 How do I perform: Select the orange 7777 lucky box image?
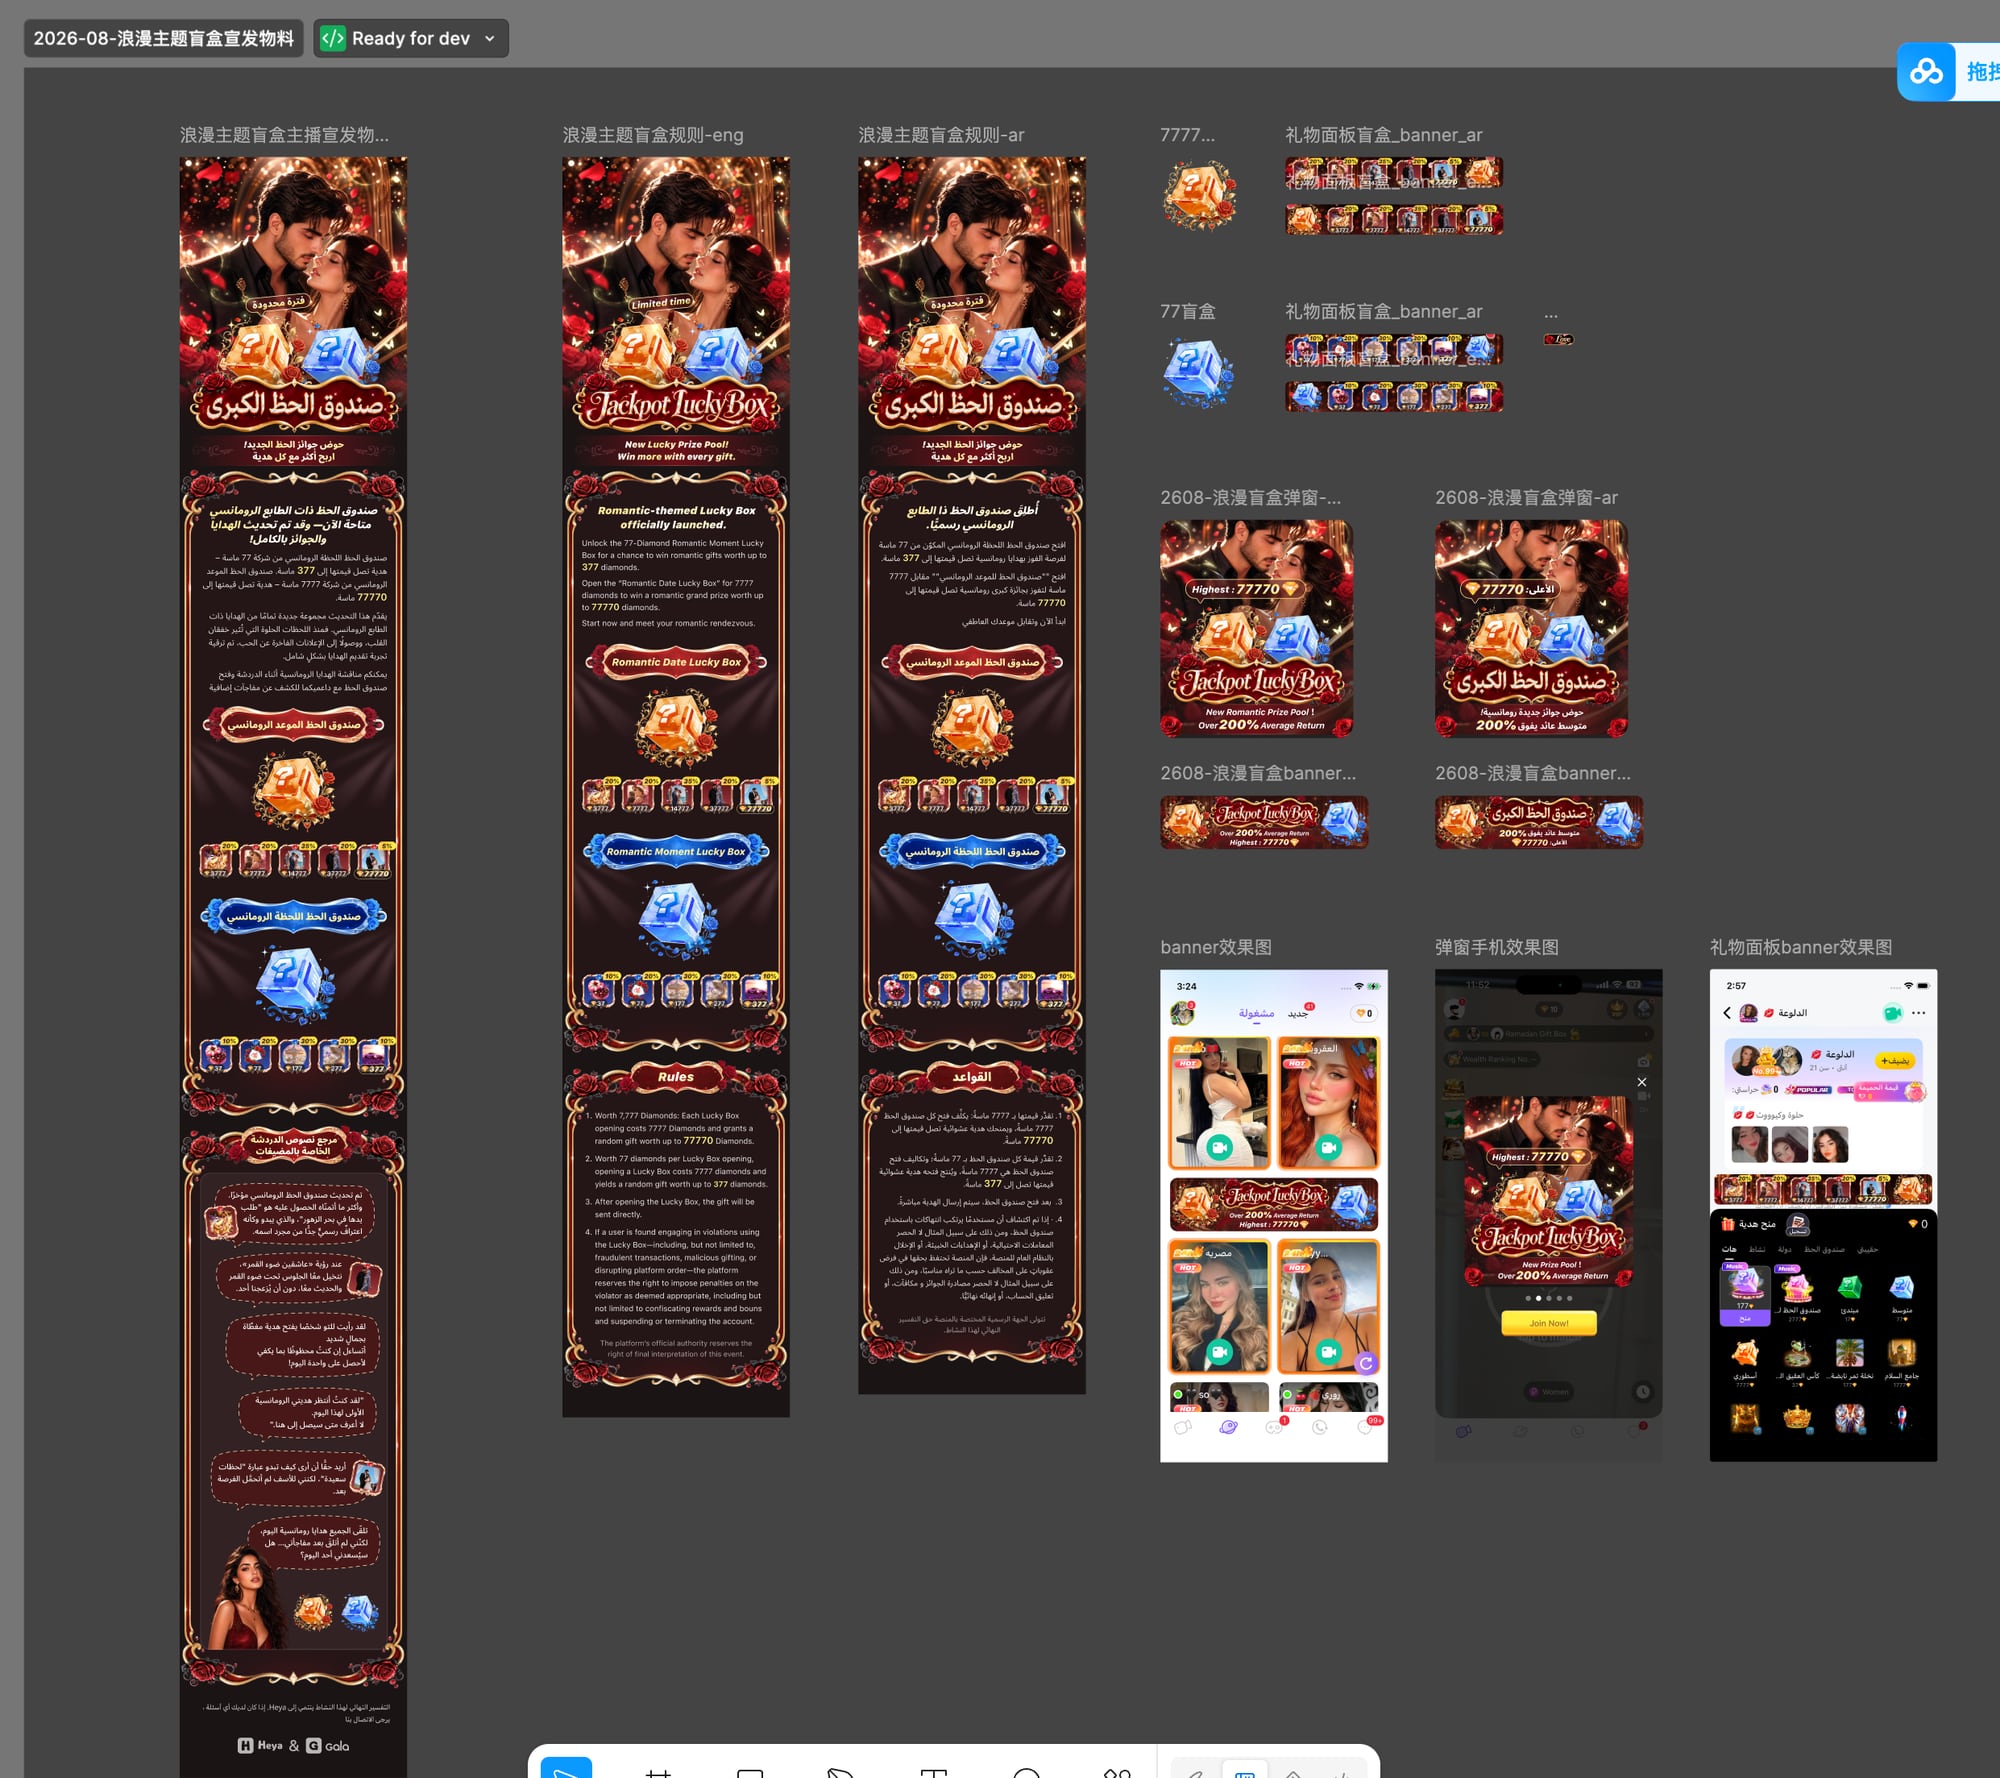(x=1199, y=195)
